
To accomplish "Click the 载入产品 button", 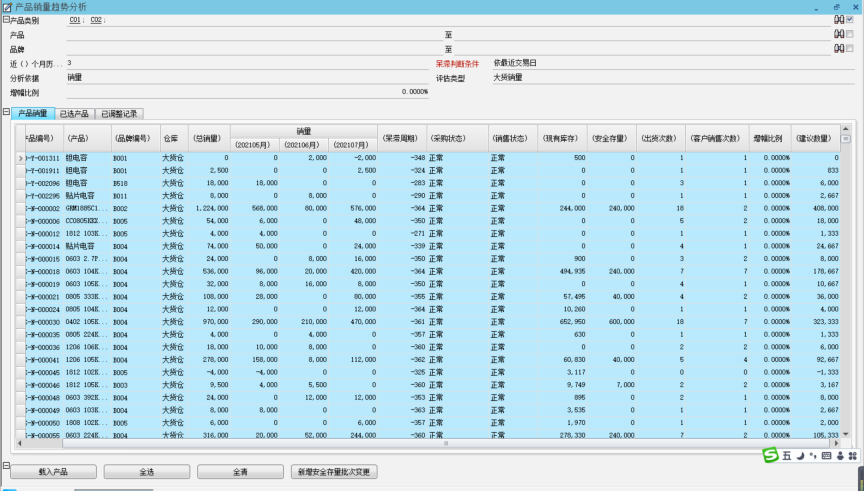I will point(53,471).
